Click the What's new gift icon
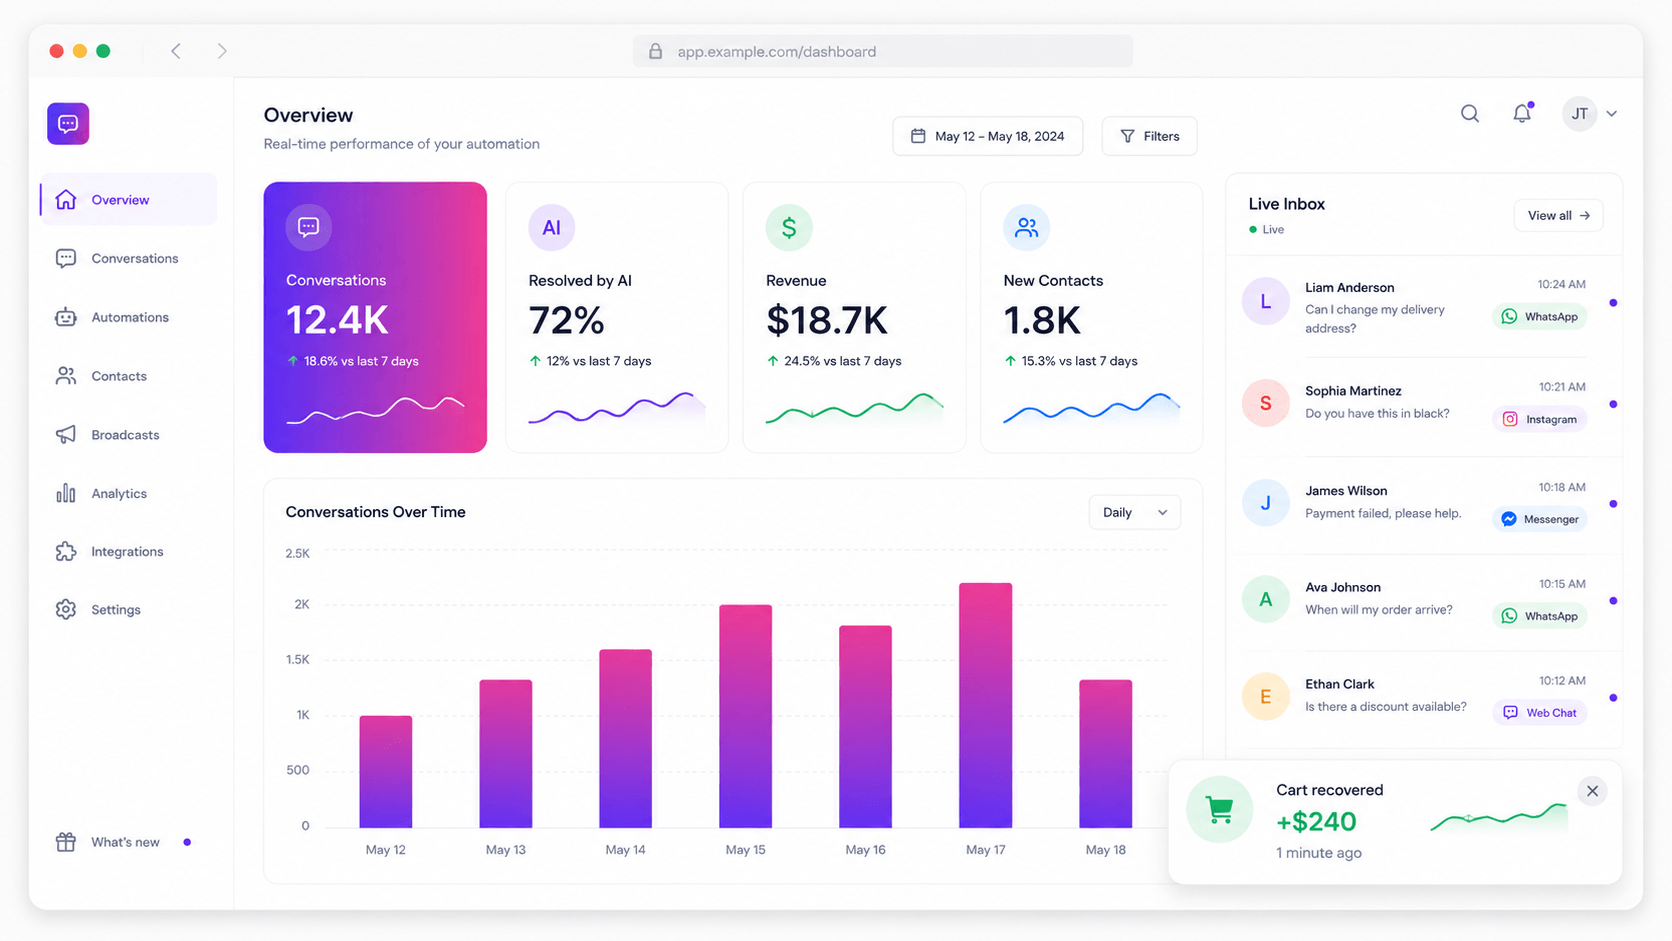The height and width of the screenshot is (941, 1672). tap(66, 842)
